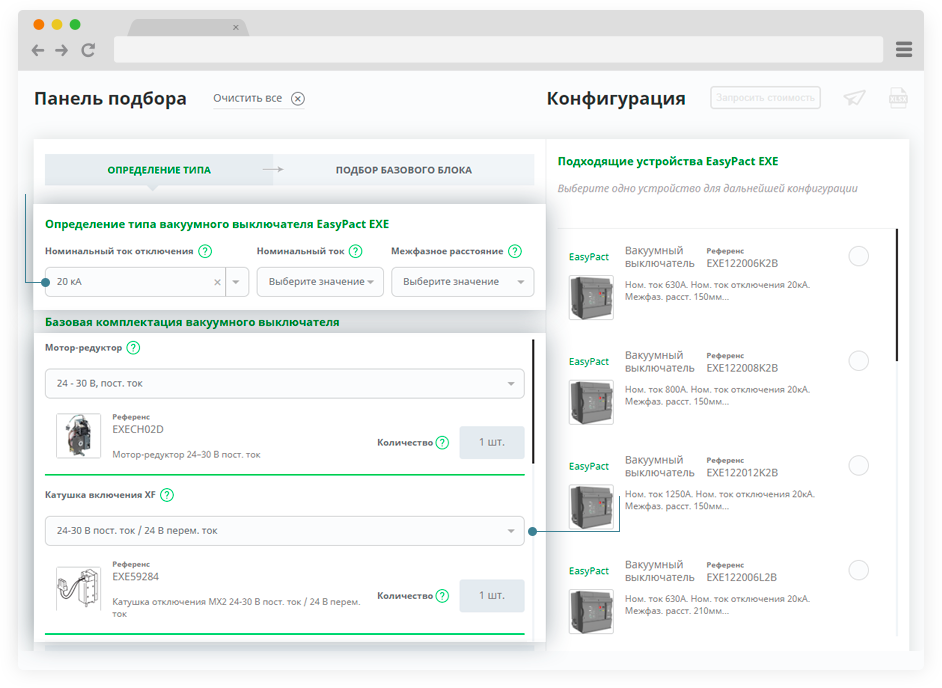Click the browser address bar
The image size is (942, 688).
tap(498, 49)
